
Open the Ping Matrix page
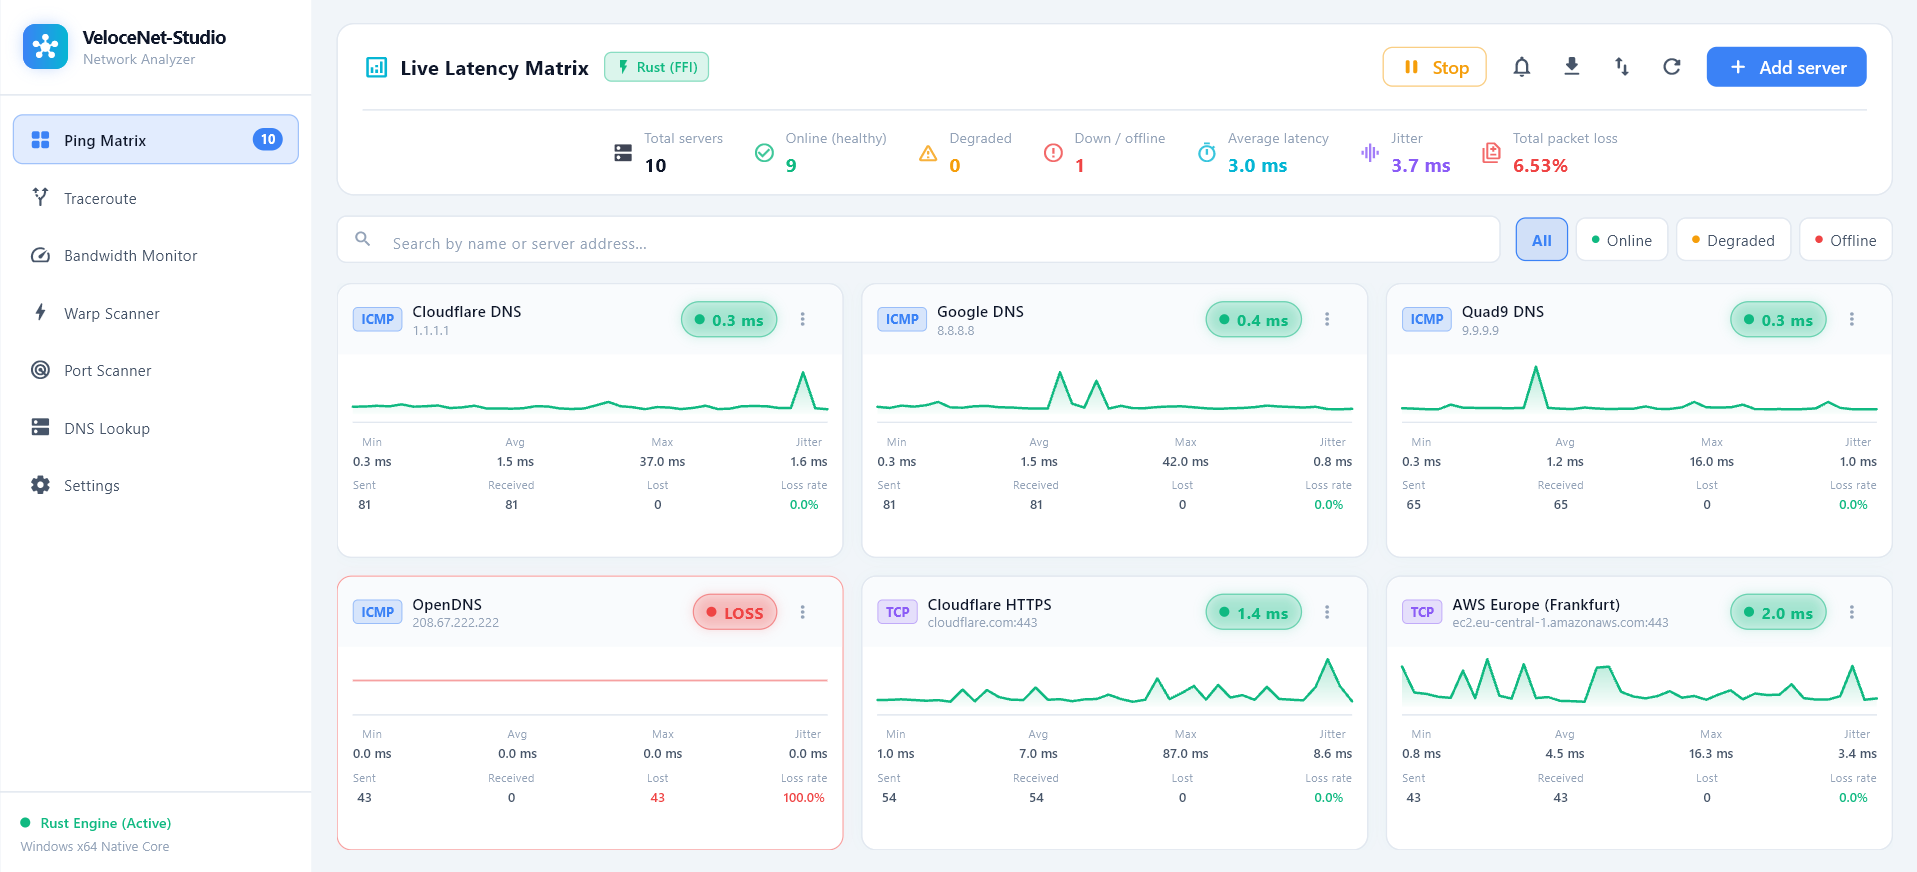coord(156,140)
